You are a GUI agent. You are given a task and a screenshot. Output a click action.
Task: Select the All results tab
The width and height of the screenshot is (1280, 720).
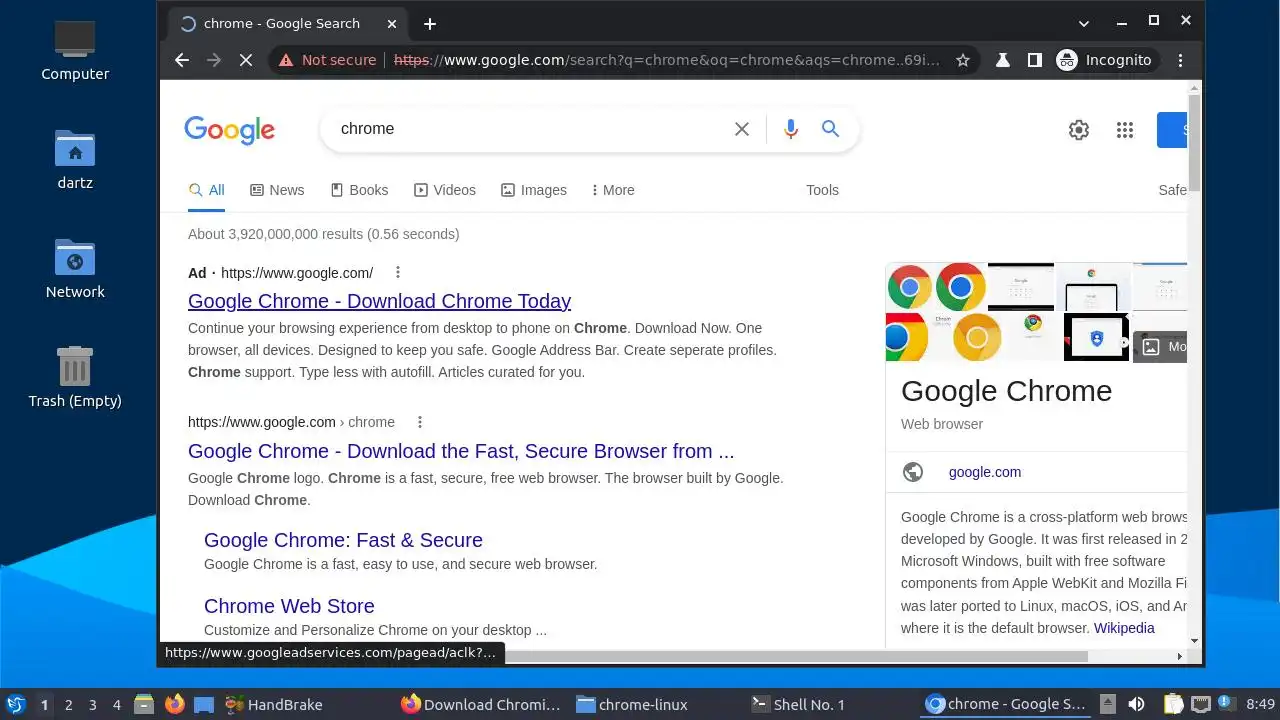[207, 190]
